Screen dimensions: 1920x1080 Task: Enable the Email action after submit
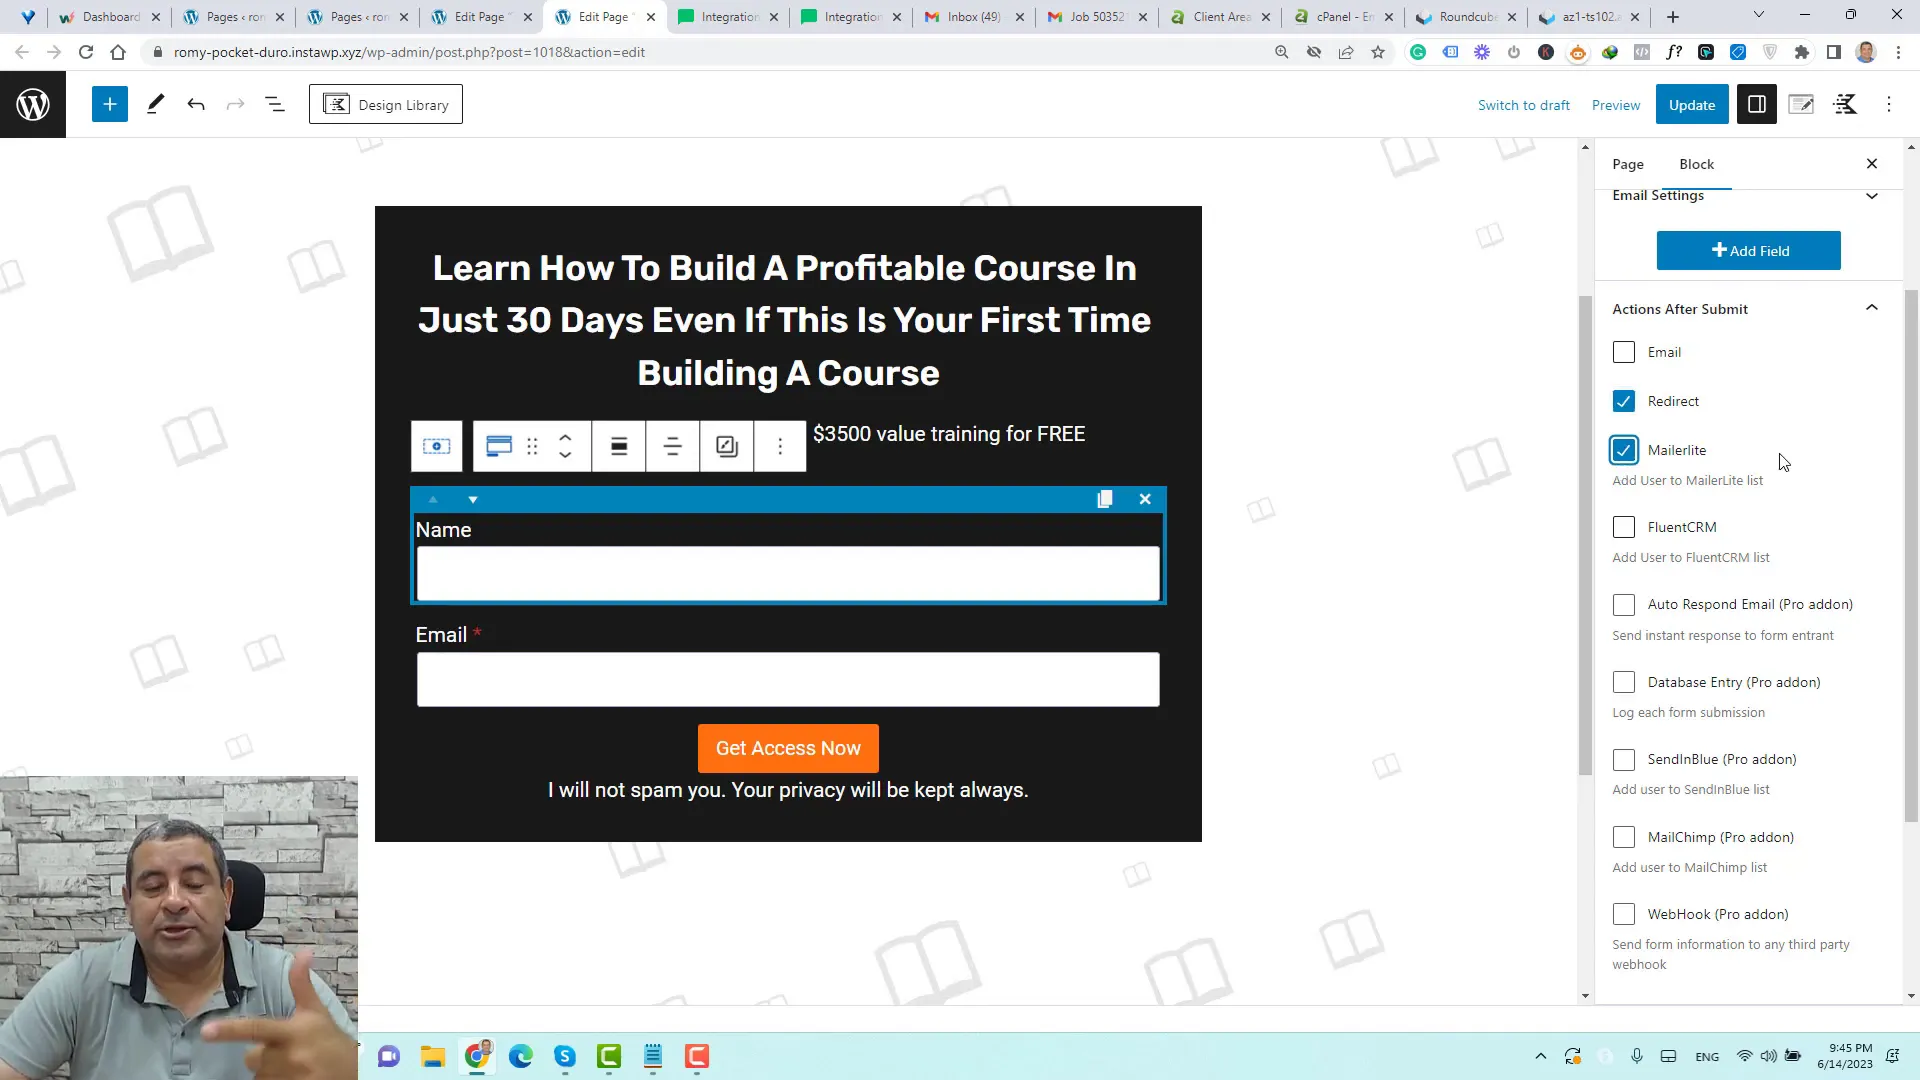click(1623, 352)
